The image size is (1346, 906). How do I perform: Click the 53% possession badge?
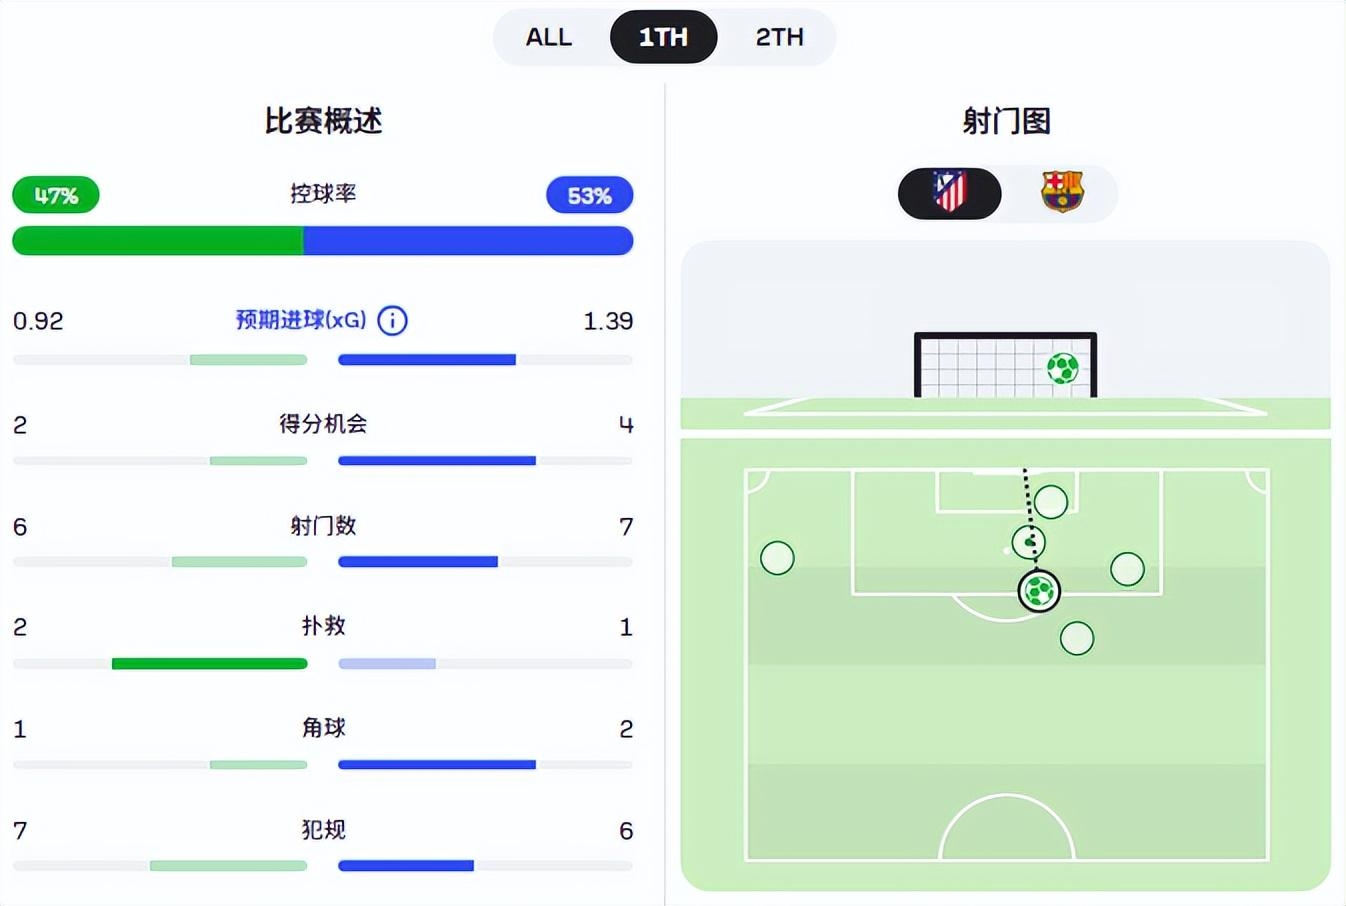click(x=589, y=195)
